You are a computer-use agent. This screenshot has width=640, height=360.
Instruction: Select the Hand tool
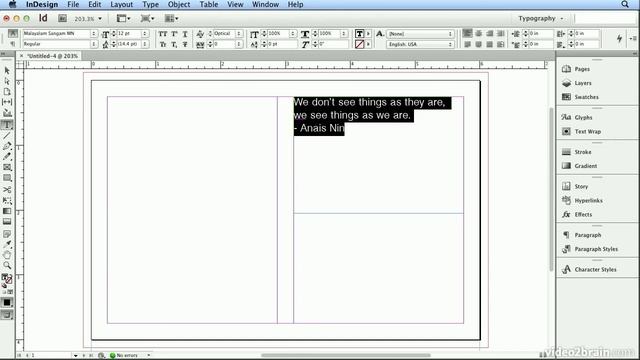pos(7,255)
